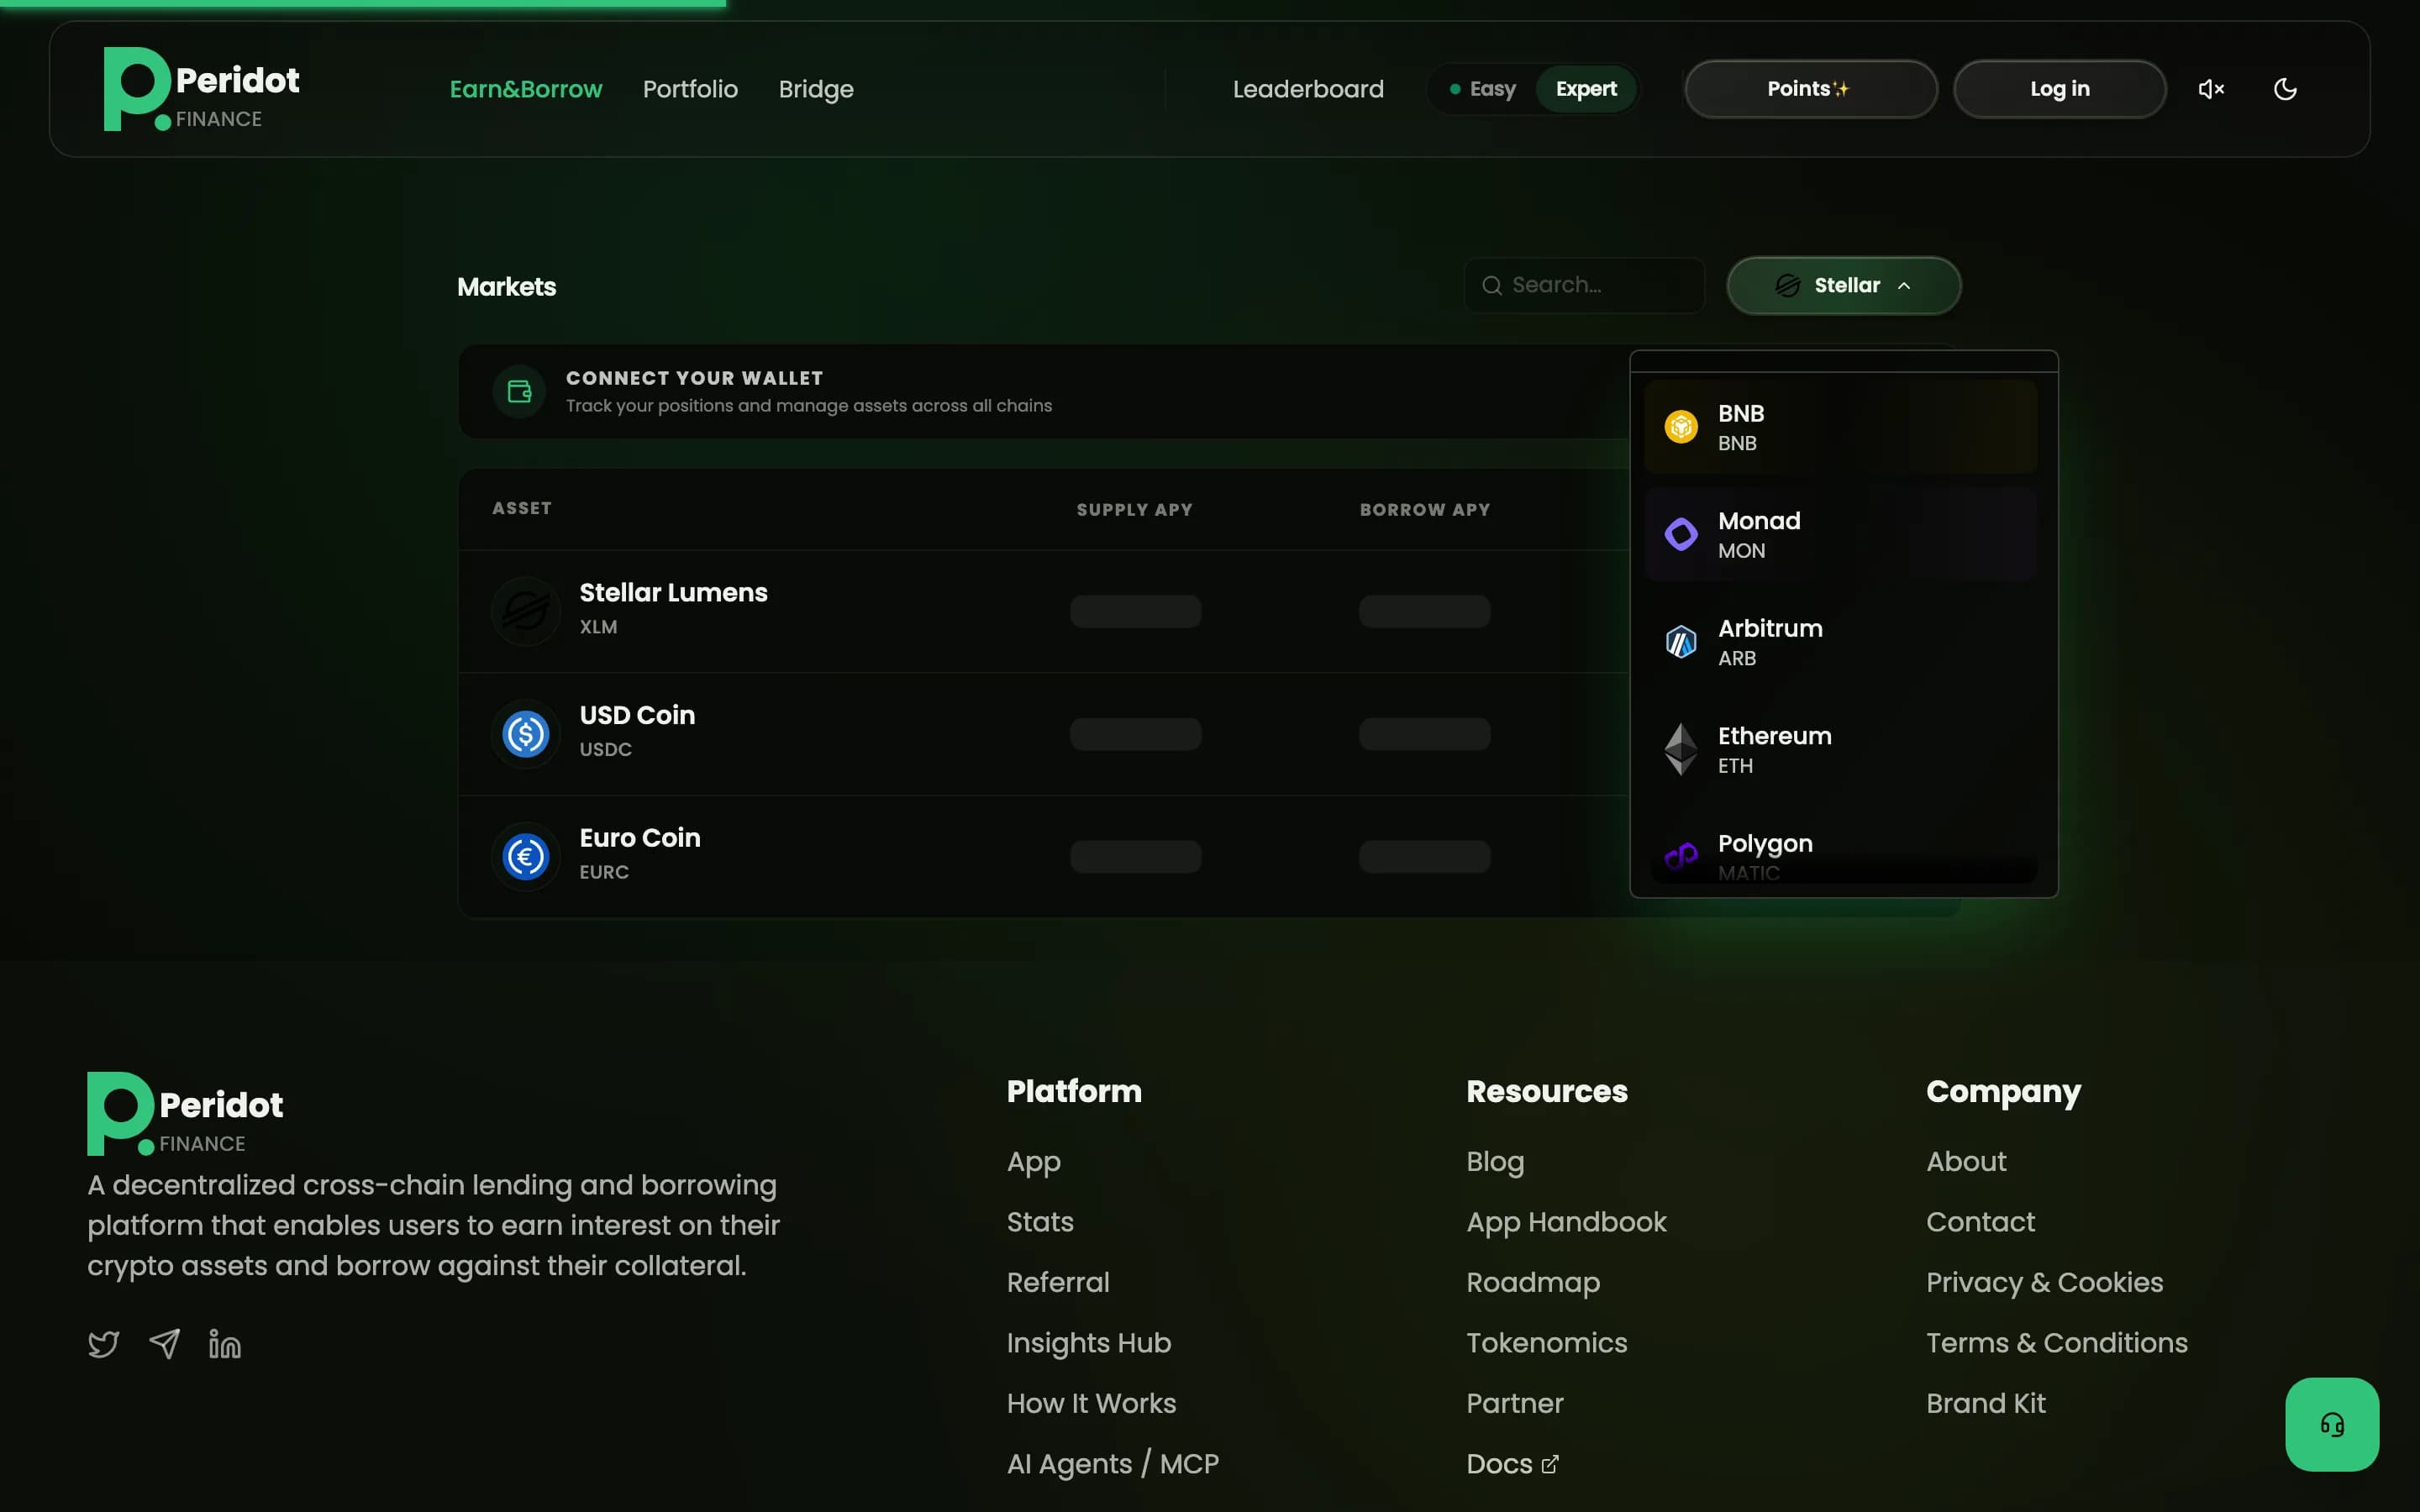Open the Stats footer link
Viewport: 2420px width, 1512px height.
pyautogui.click(x=1040, y=1222)
